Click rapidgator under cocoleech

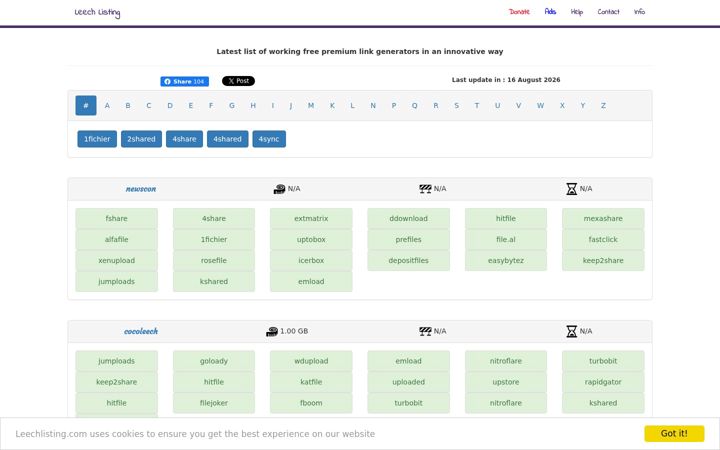(603, 382)
